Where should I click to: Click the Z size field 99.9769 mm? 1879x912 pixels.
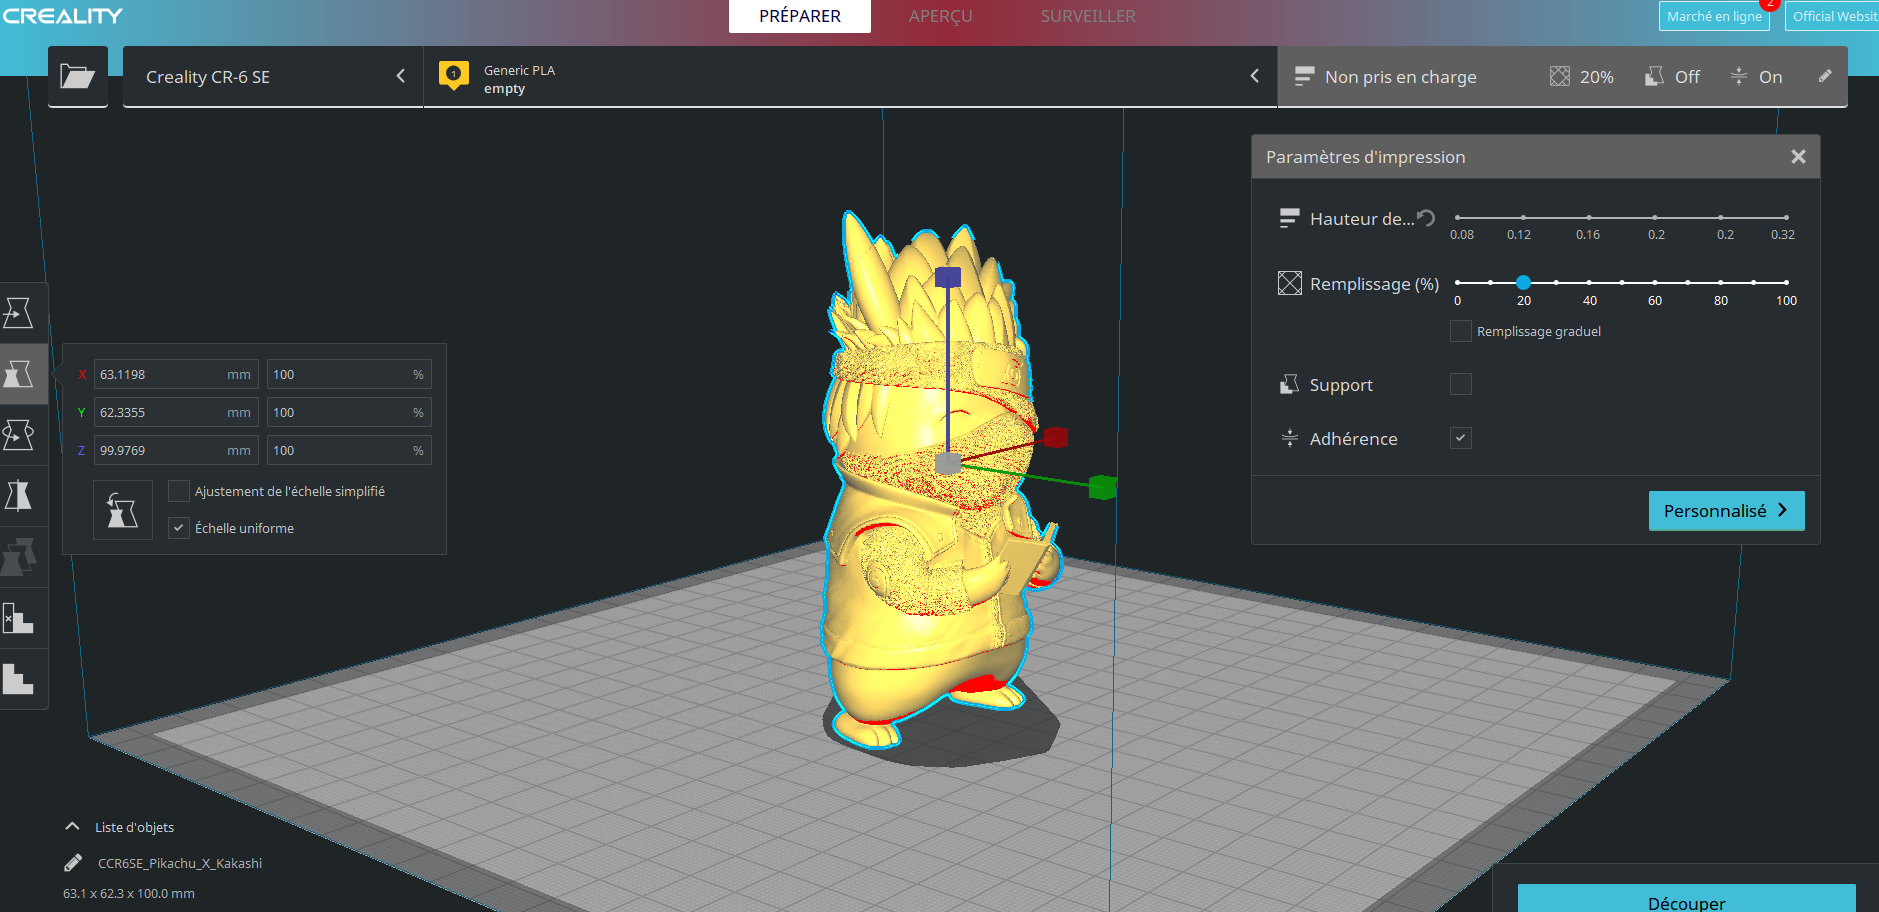click(x=176, y=450)
